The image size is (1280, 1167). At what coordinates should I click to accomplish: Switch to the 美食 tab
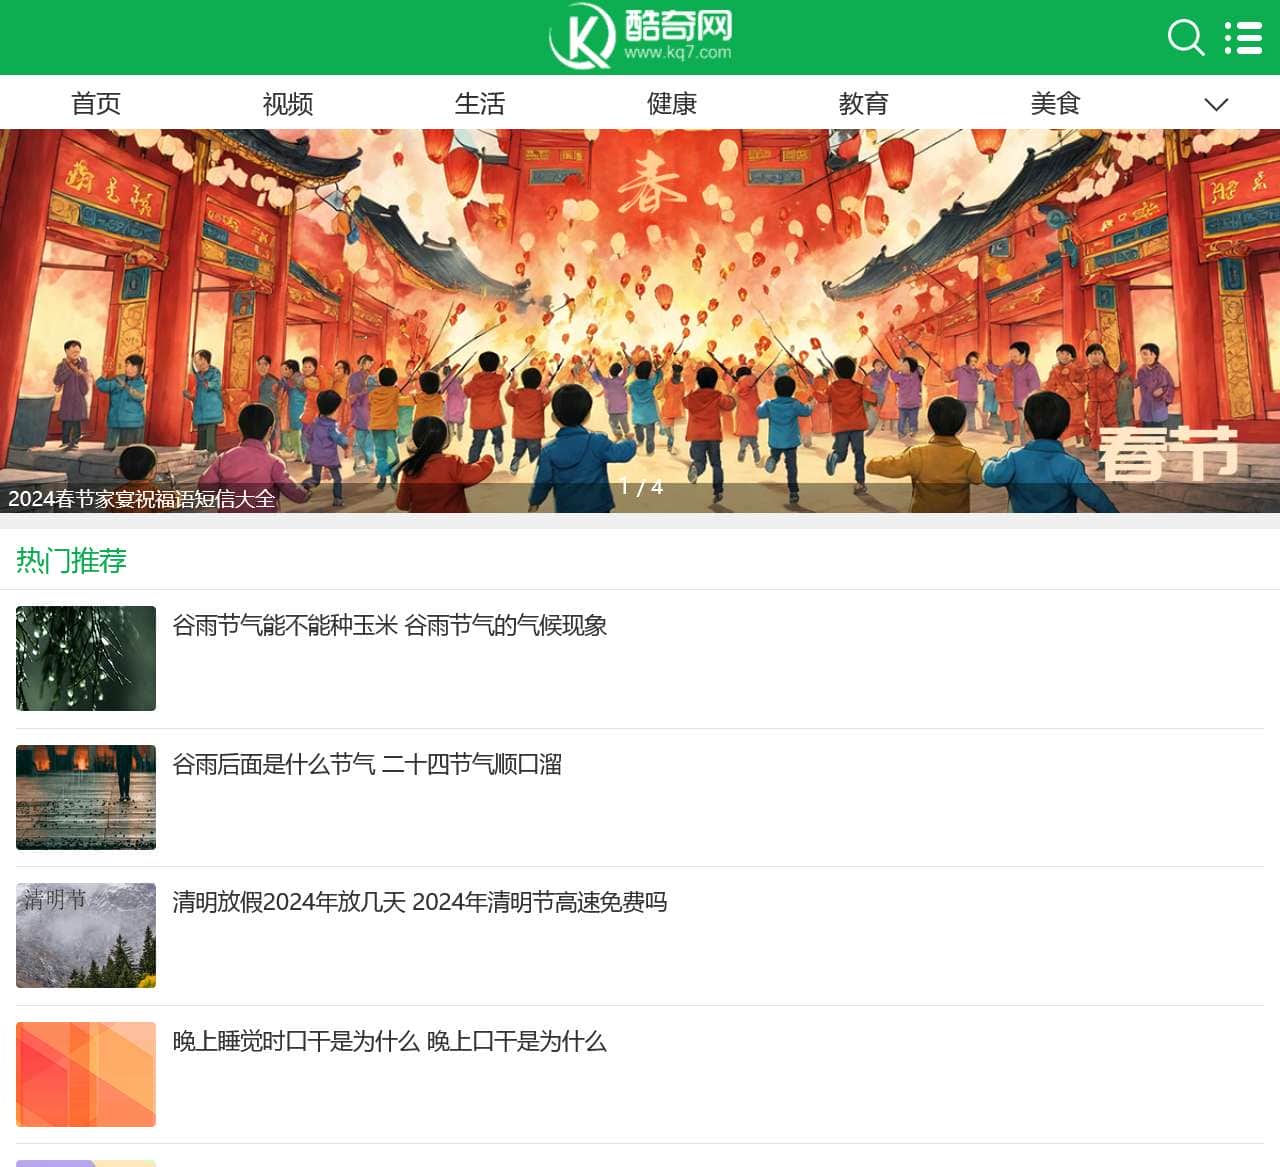(1056, 103)
